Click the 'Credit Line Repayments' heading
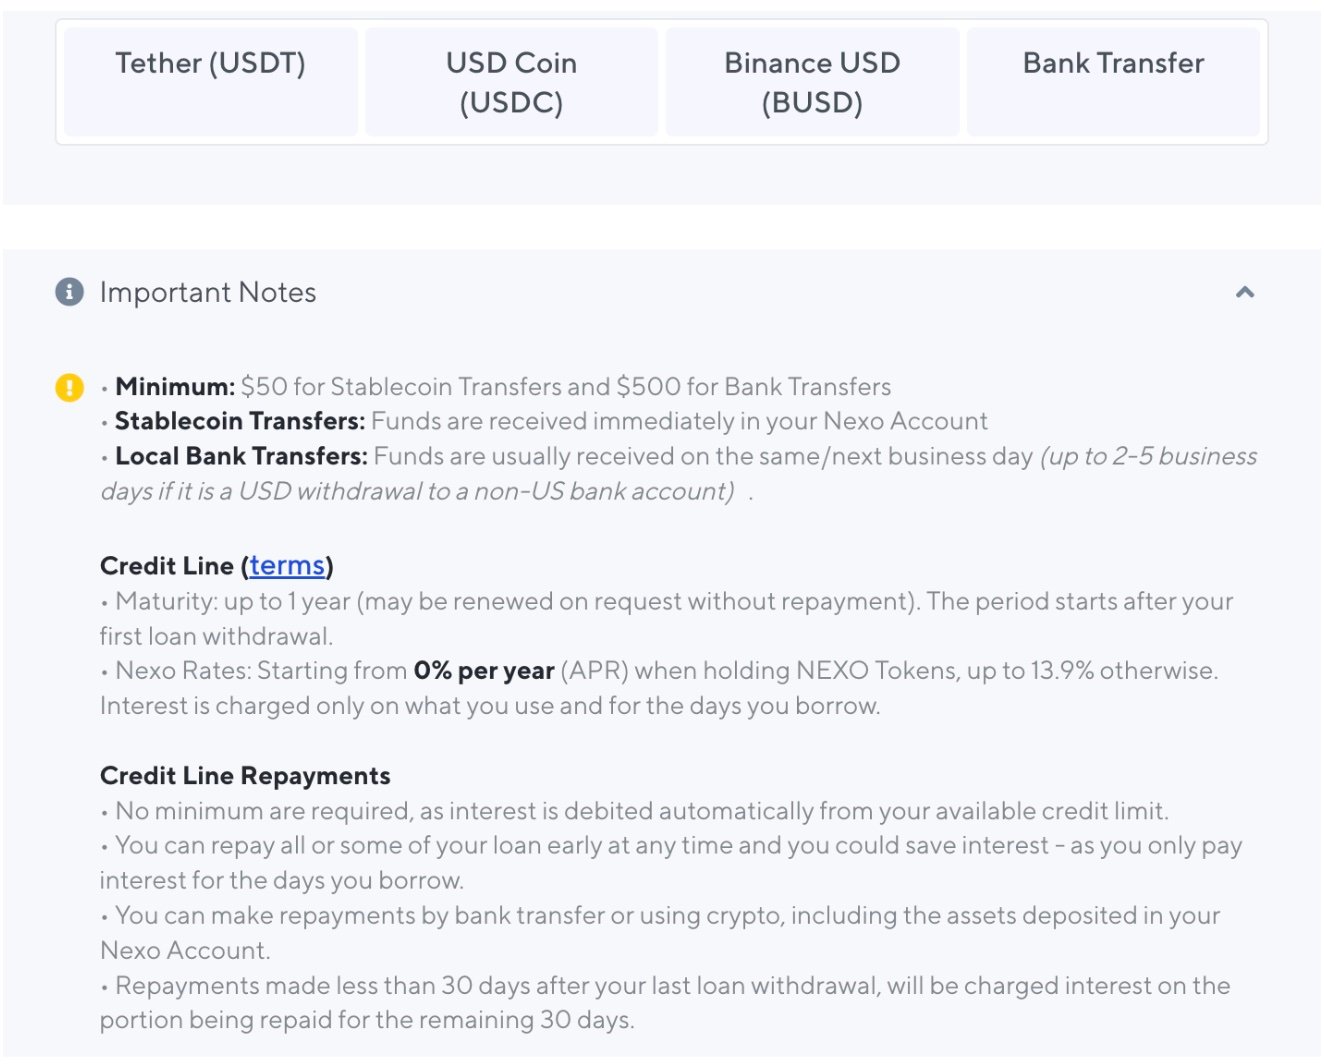 tap(245, 776)
